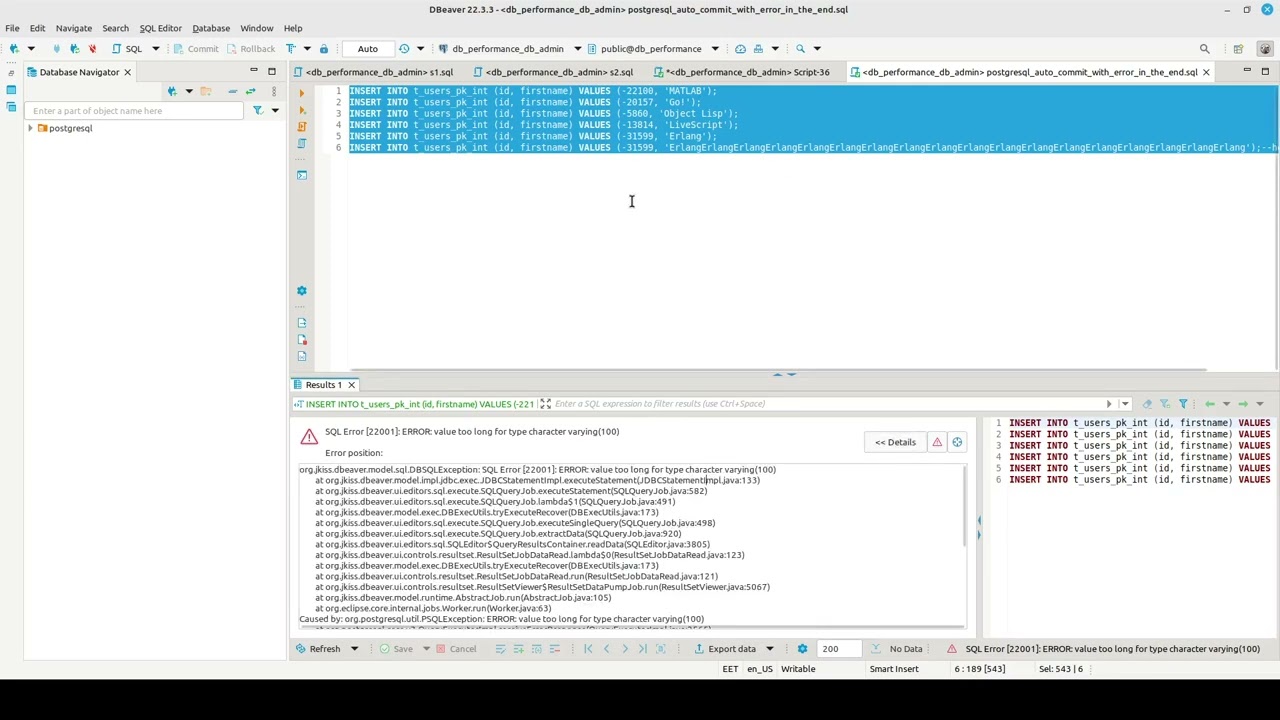The height and width of the screenshot is (720, 1280).
Task: Click the link with editor arrows icon in Navigator
Action: coord(250,91)
